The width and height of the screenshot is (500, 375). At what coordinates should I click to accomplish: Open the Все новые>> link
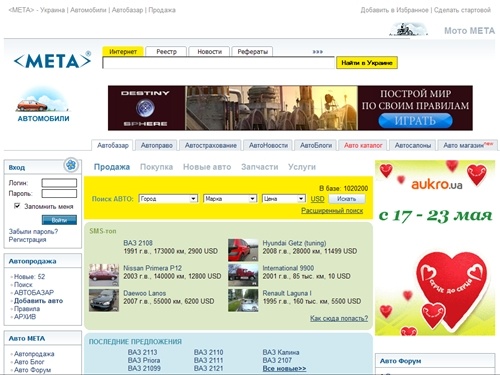click(x=284, y=368)
